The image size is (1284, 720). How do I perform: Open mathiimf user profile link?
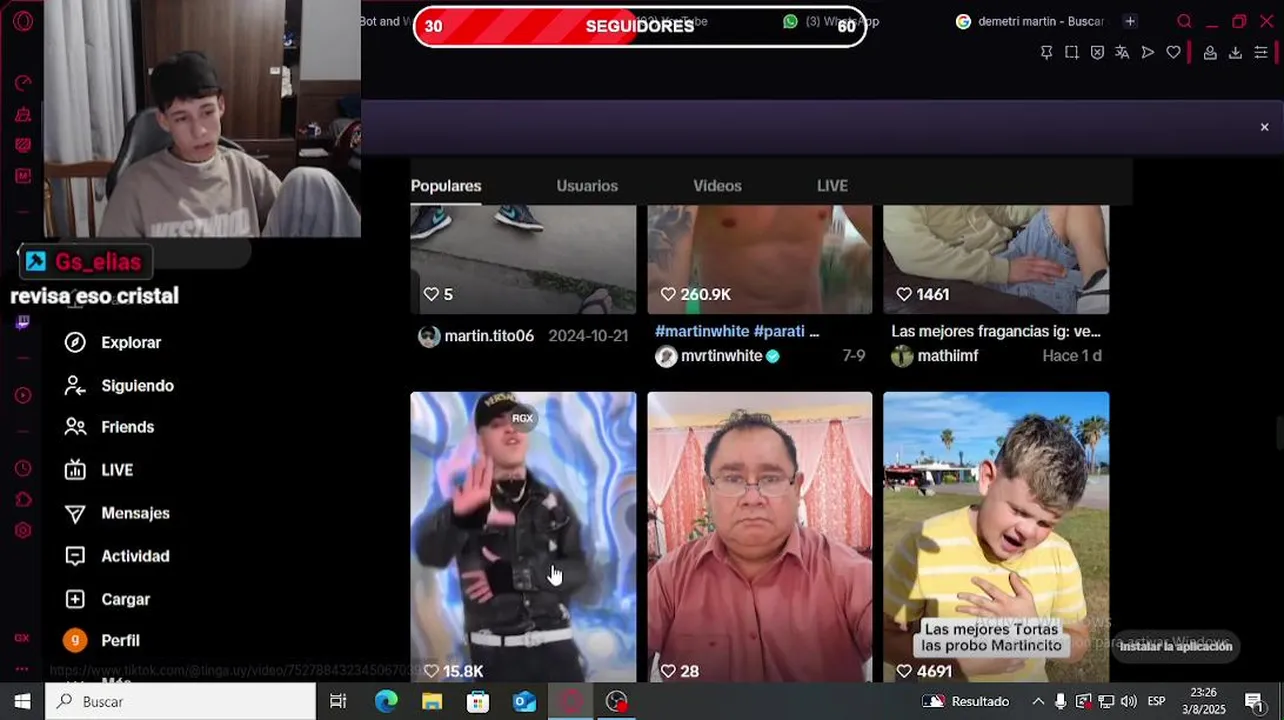(935, 356)
